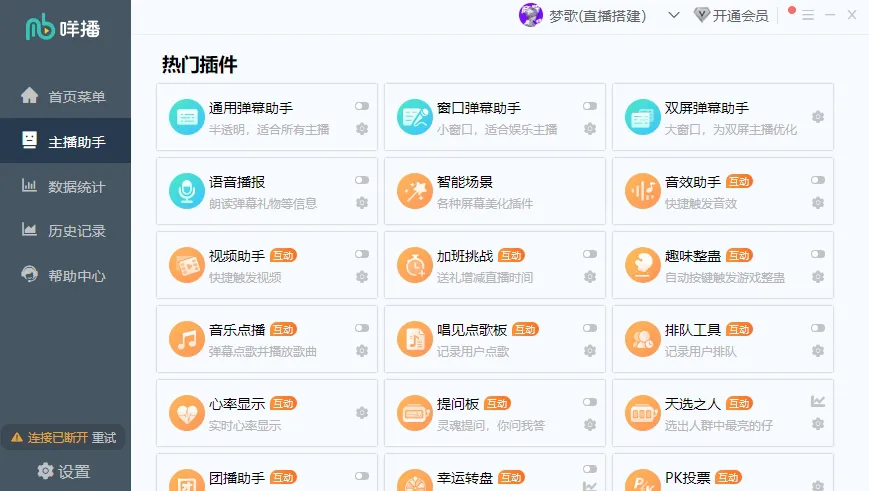Enable the 趣味整蛊 switch
Viewport: 869px width, 491px height.
(817, 254)
